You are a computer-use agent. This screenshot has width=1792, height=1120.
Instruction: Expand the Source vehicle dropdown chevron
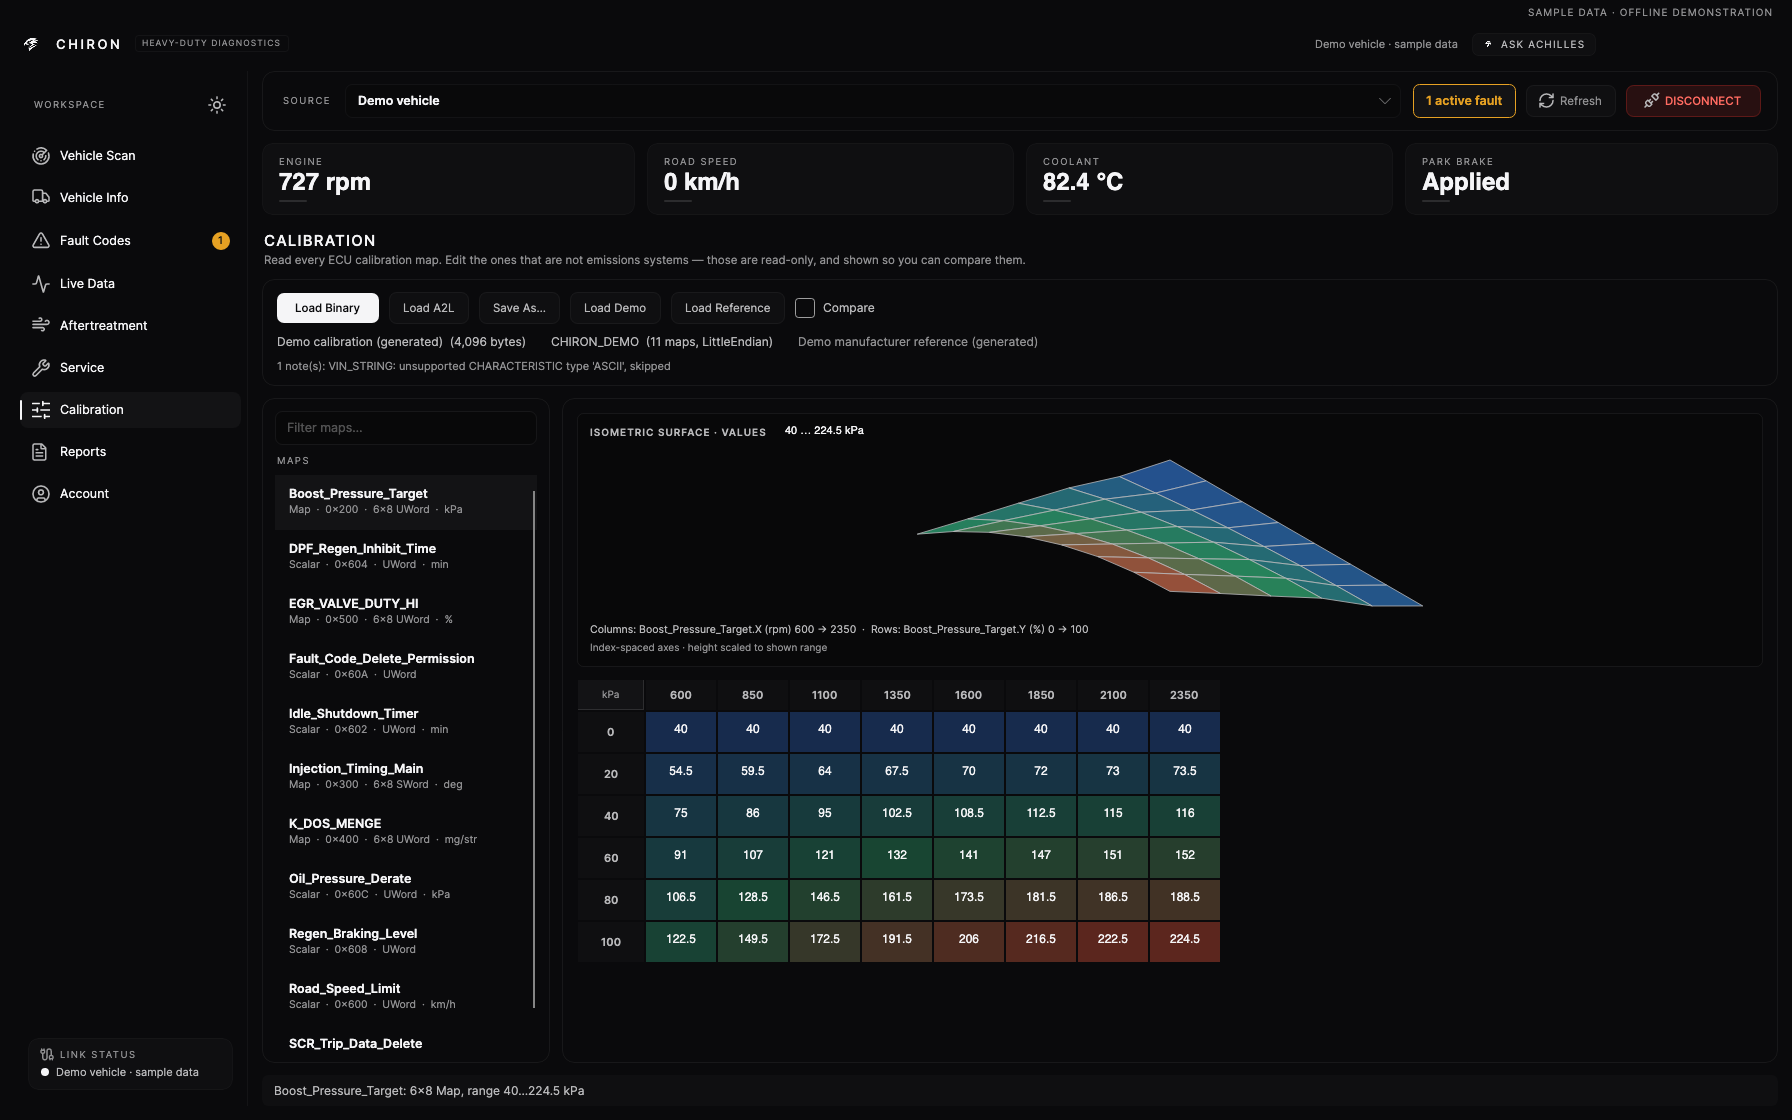point(1385,101)
